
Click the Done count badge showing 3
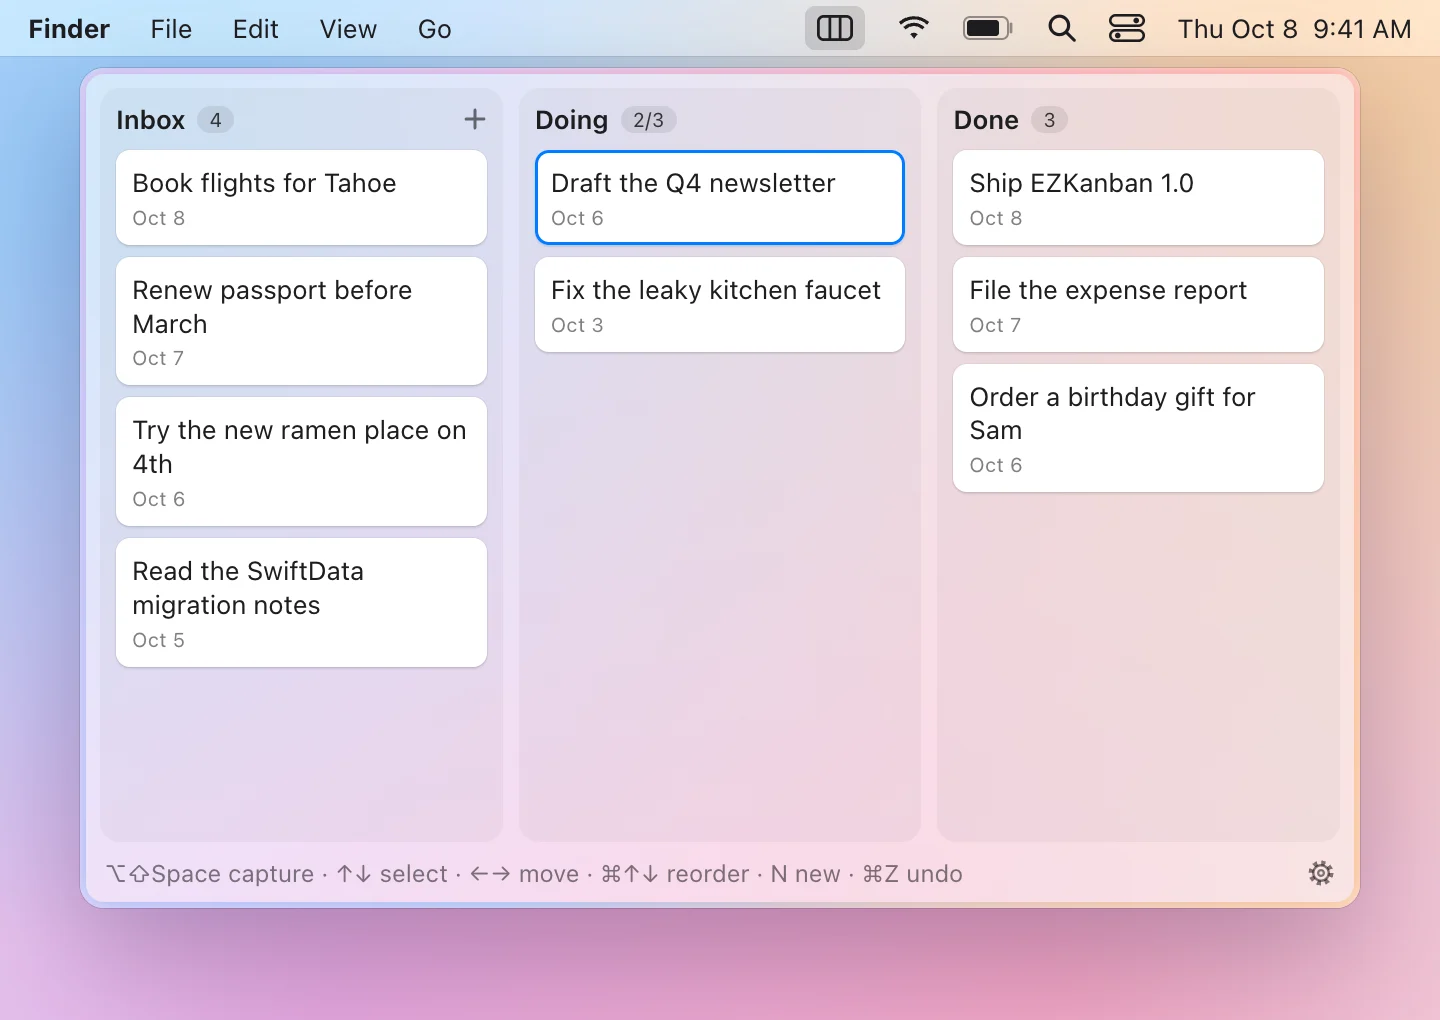coord(1049,120)
